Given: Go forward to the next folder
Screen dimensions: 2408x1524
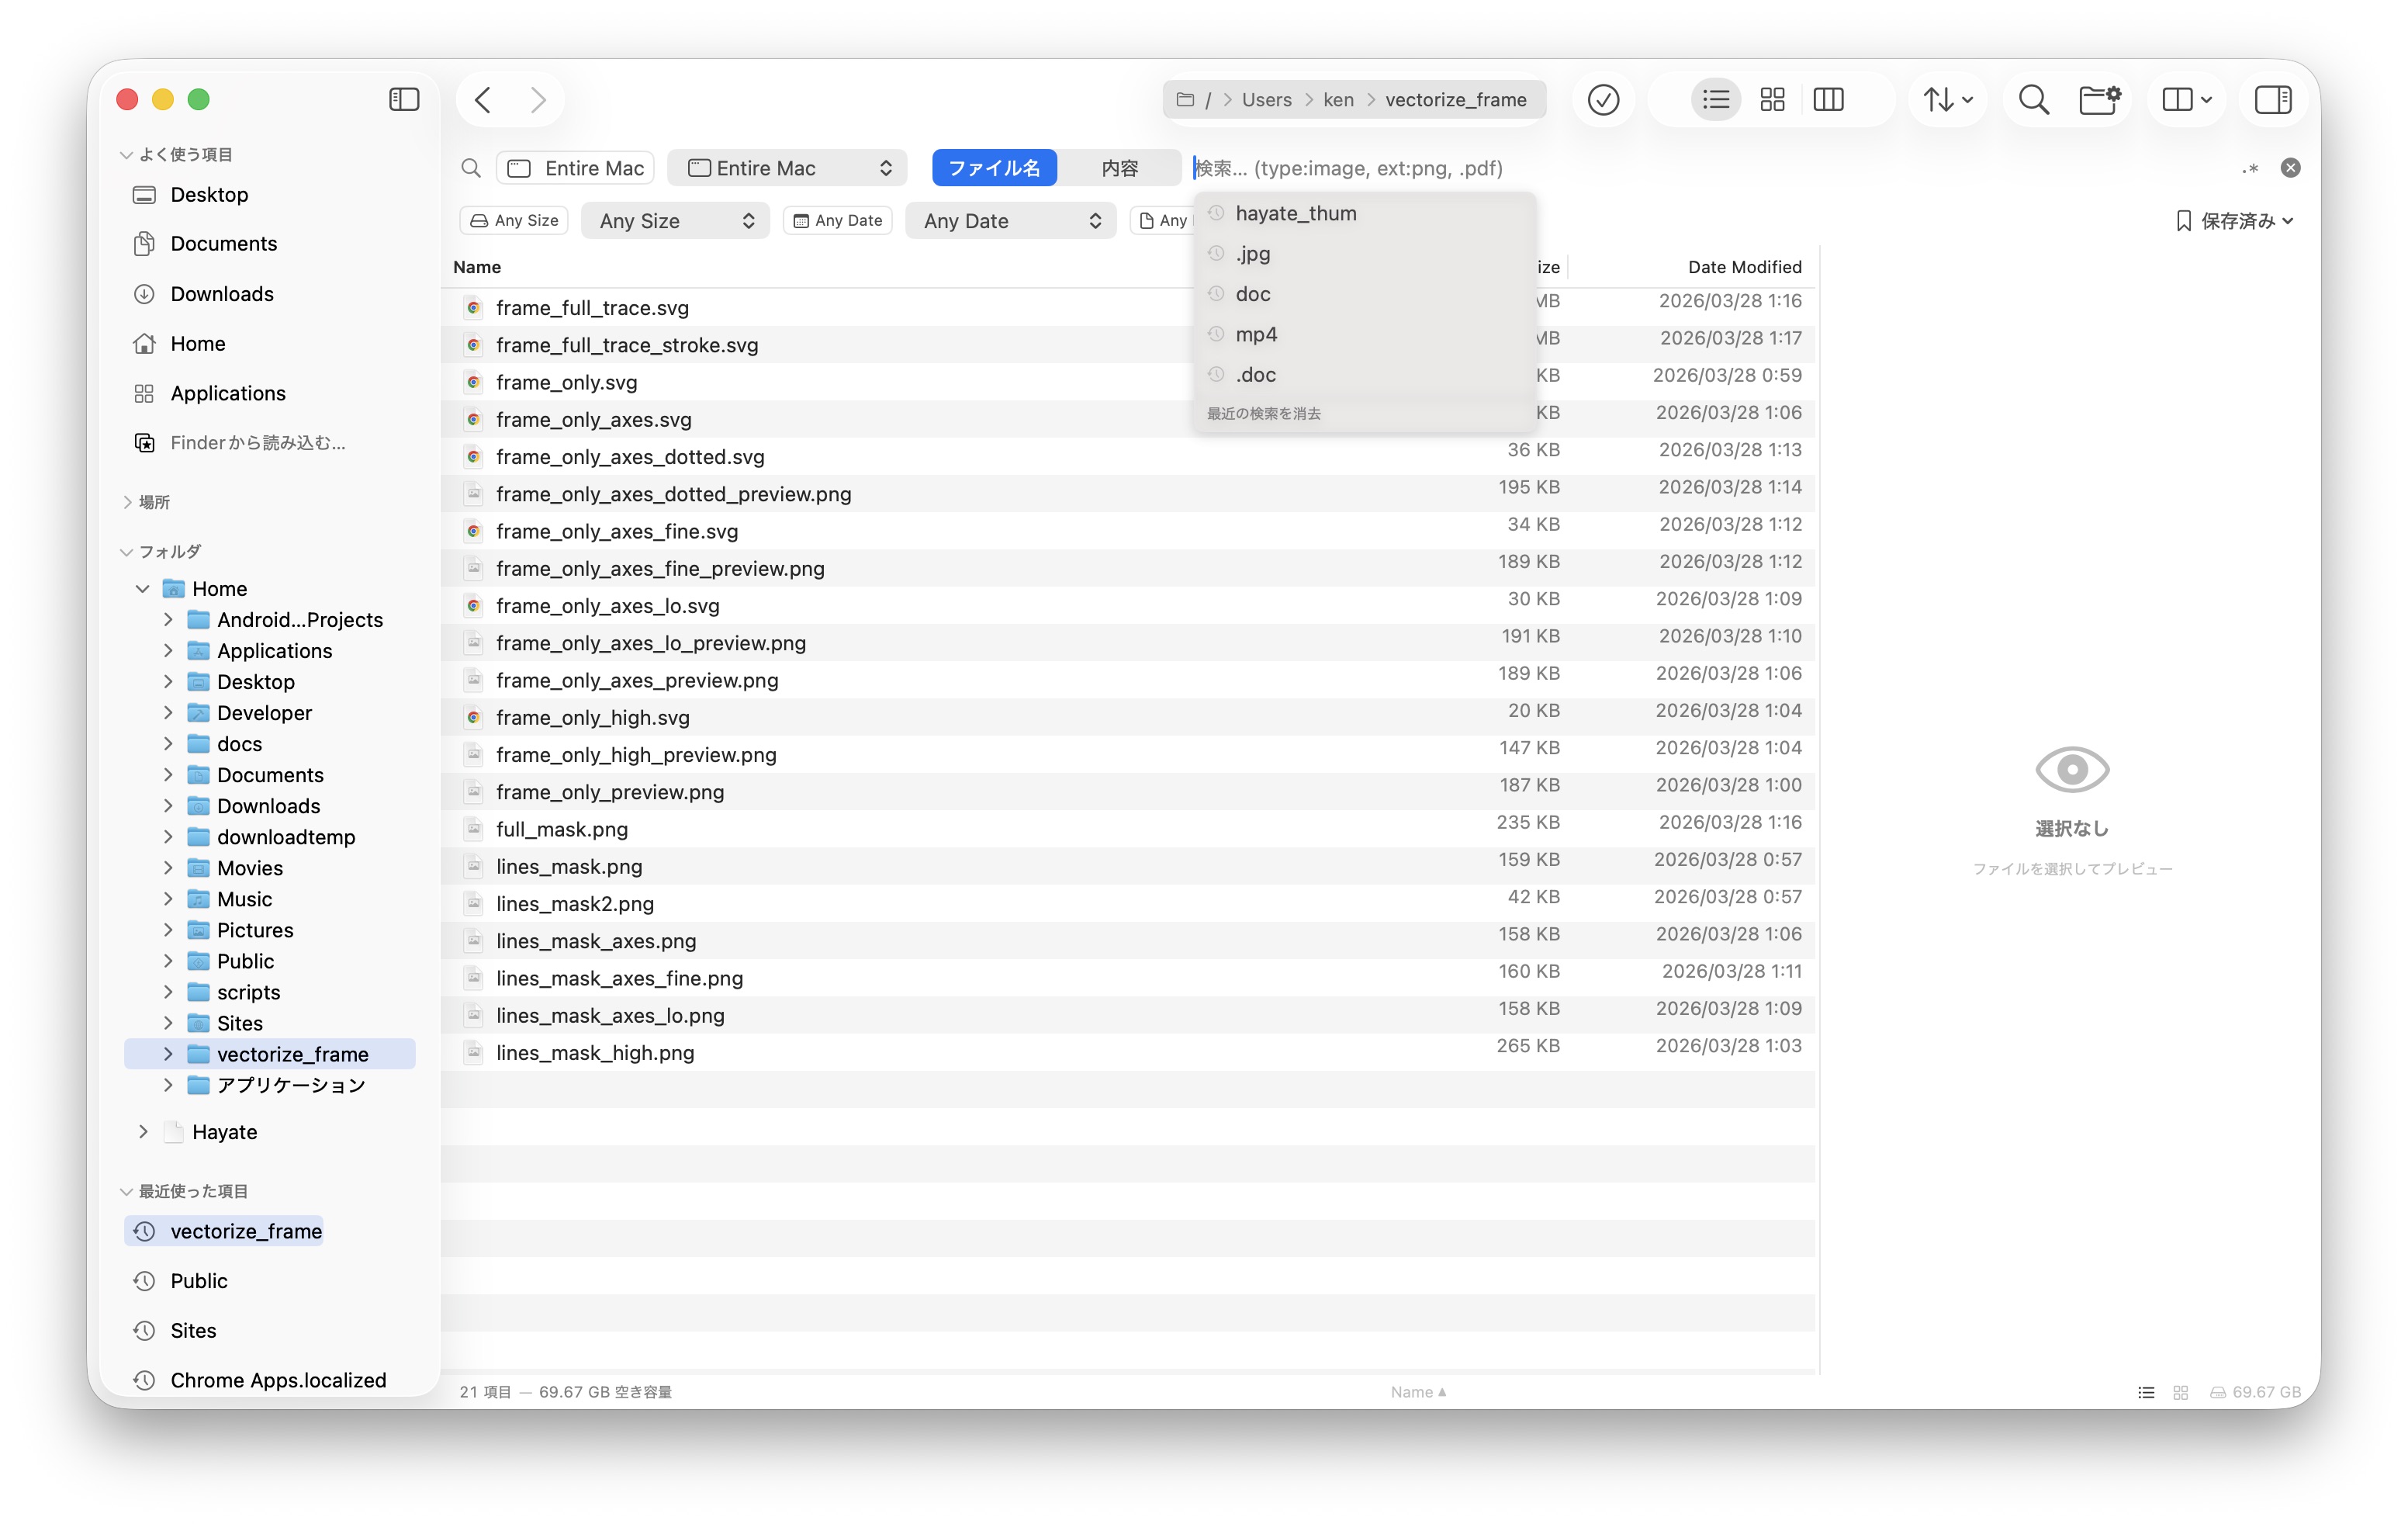Looking at the screenshot, I should coord(538,99).
